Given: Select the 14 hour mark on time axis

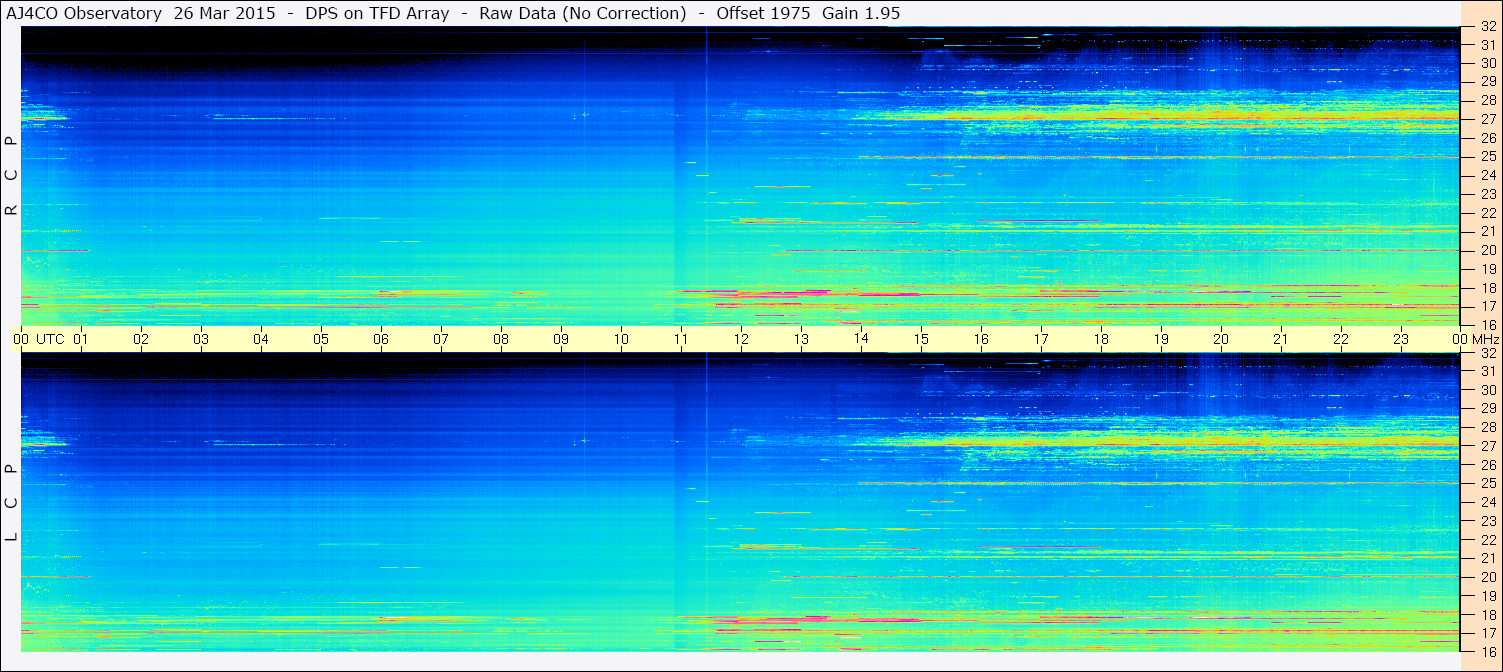Looking at the screenshot, I should pos(861,338).
